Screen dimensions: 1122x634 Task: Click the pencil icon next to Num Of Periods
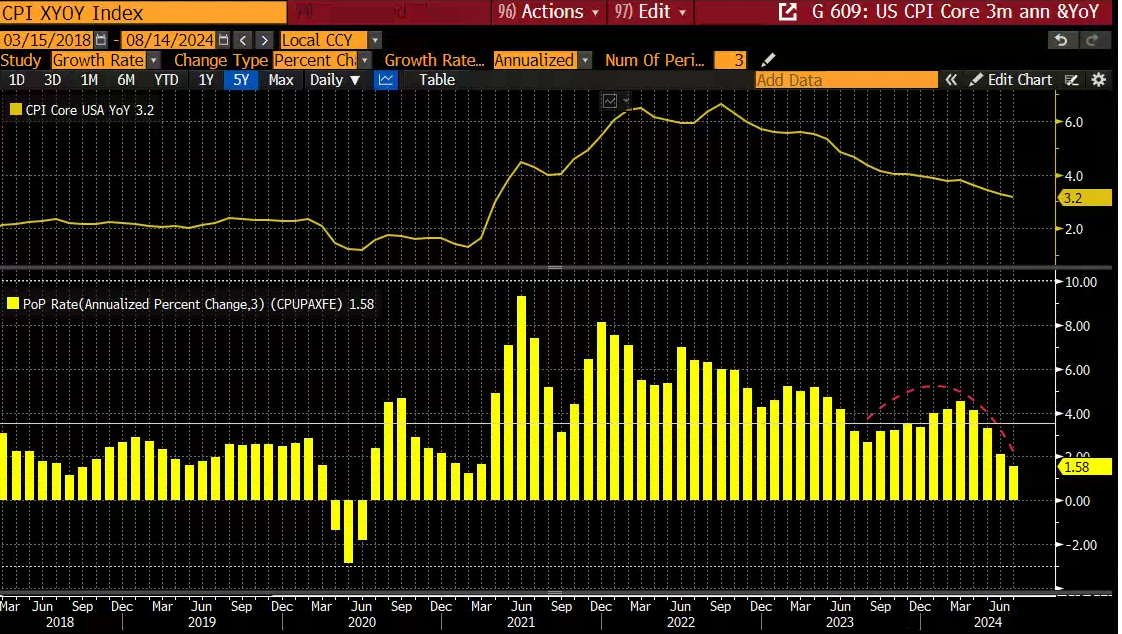(768, 60)
